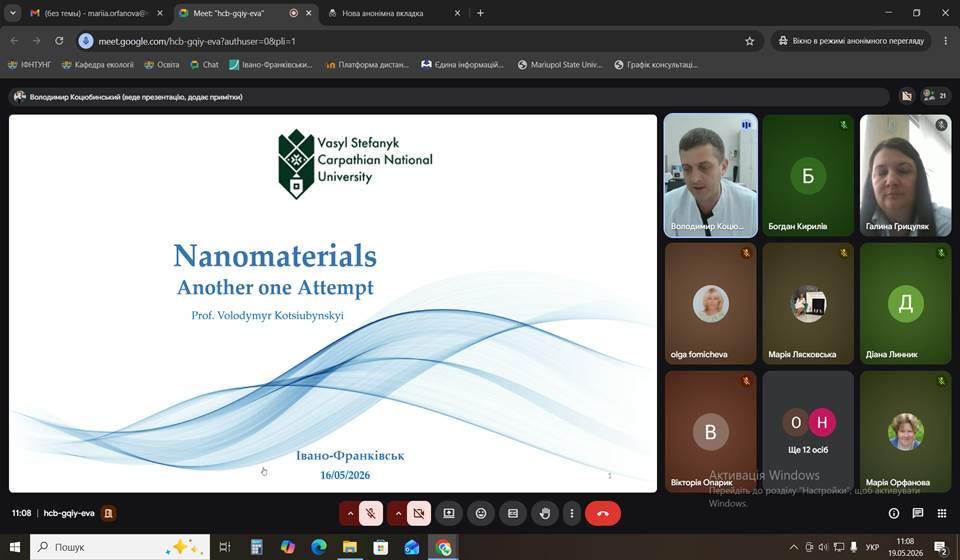The width and height of the screenshot is (960, 560).
Task: Show hidden system tray icons chevron
Action: point(794,547)
